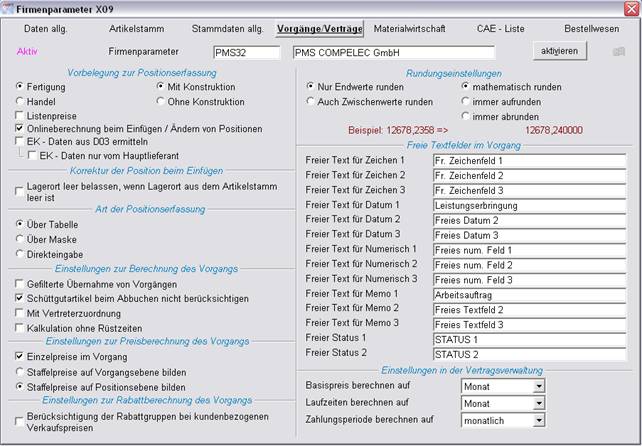The height and width of the screenshot is (446, 642).
Task: Select the Handel radio button
Action: pos(21,101)
